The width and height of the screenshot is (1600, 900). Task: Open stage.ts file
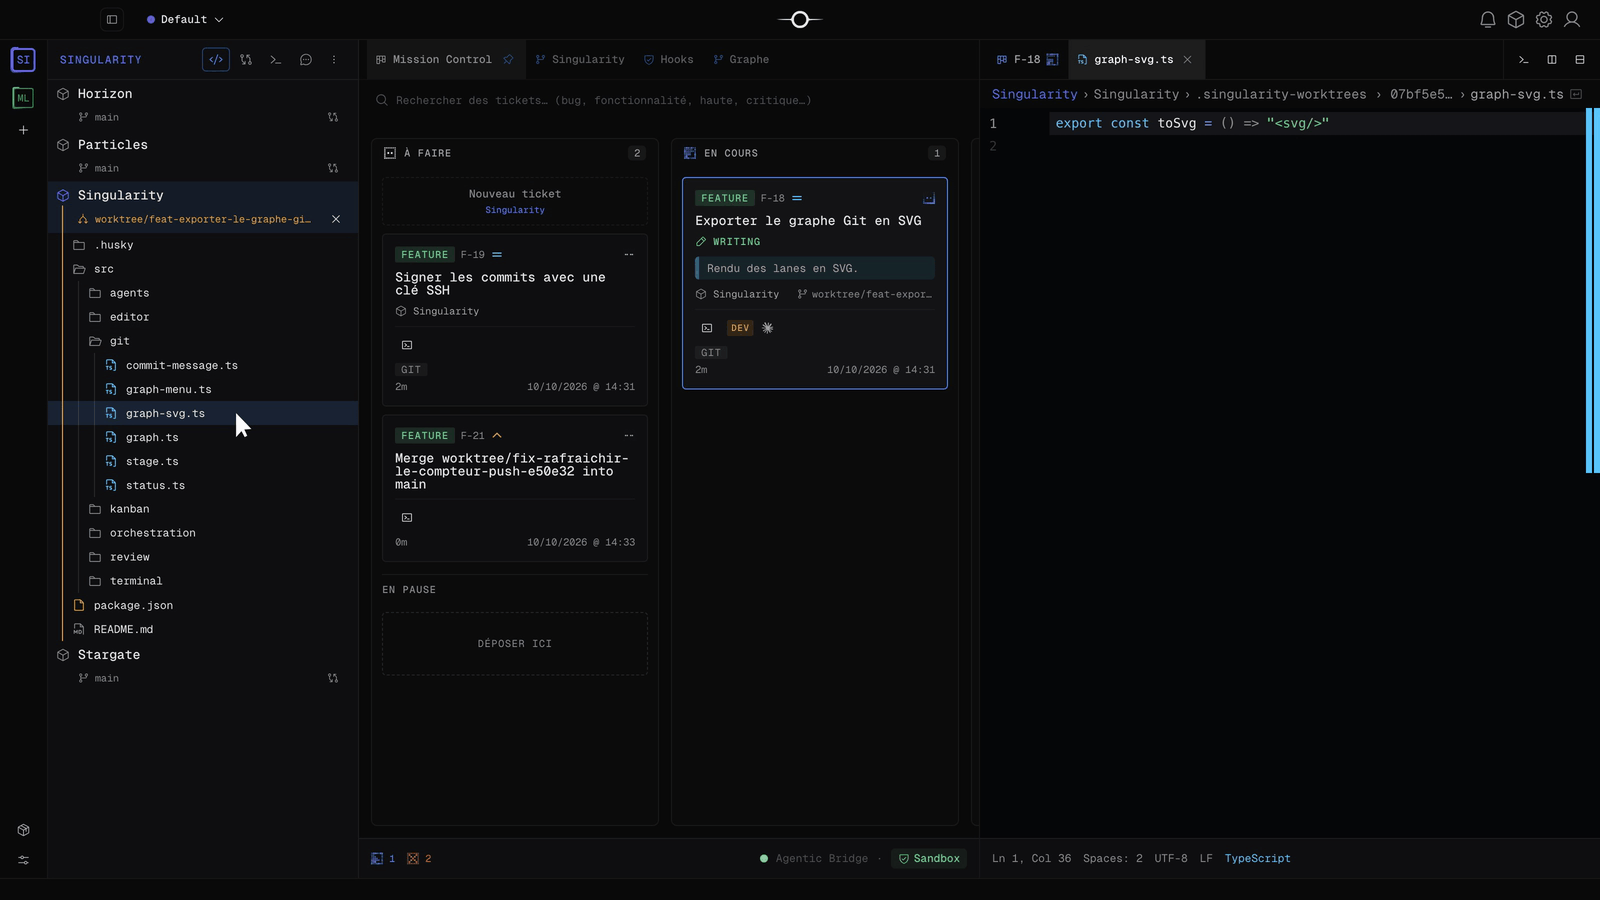pos(203,461)
